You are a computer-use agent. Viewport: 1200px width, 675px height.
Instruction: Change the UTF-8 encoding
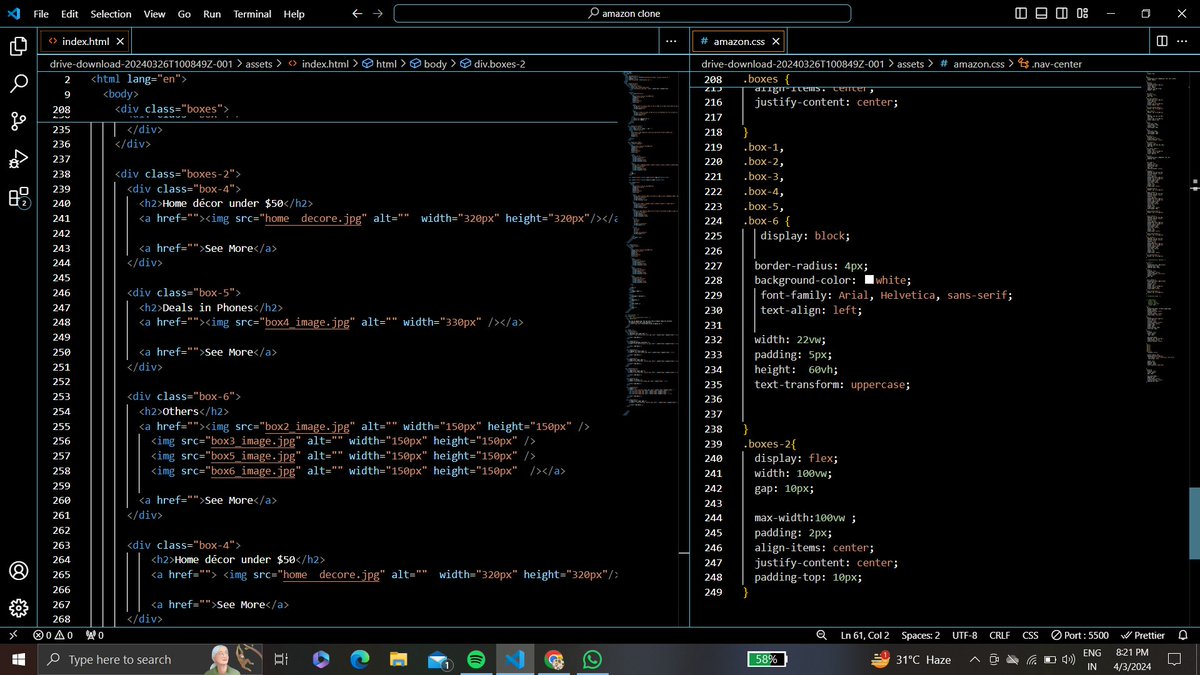(x=965, y=635)
